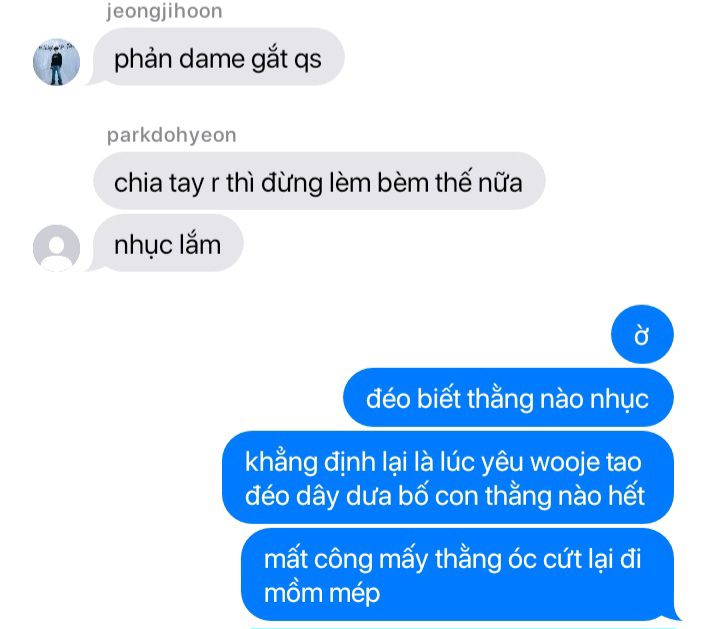720x629 pixels.
Task: Tap the jeongjihoon sender name
Action: pyautogui.click(x=164, y=12)
